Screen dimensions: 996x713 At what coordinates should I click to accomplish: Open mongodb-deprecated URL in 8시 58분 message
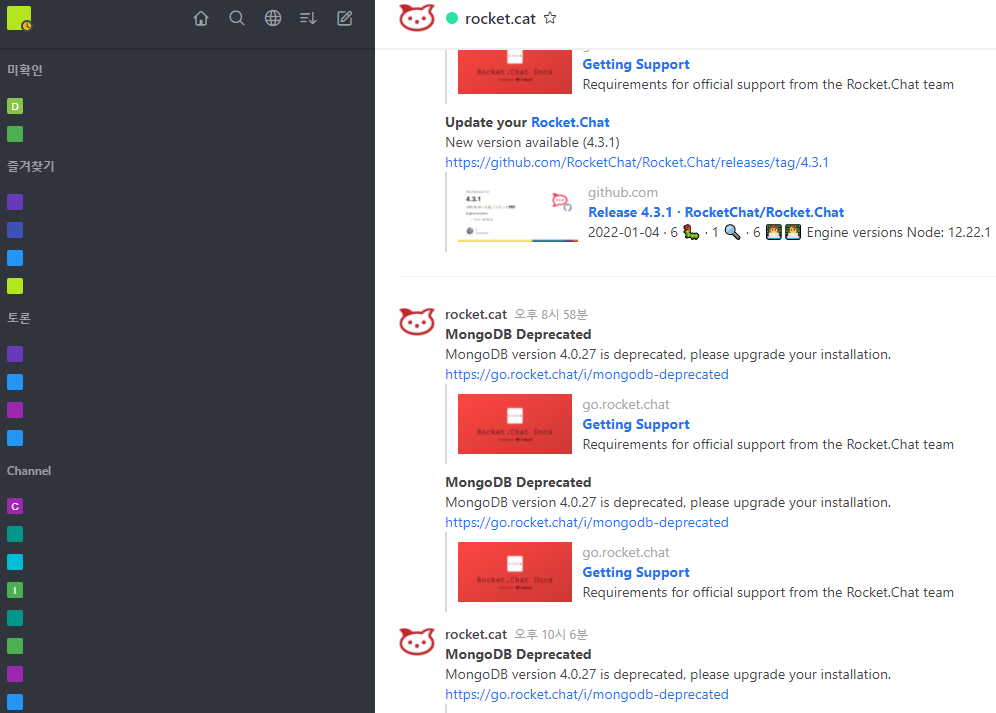[x=587, y=374]
